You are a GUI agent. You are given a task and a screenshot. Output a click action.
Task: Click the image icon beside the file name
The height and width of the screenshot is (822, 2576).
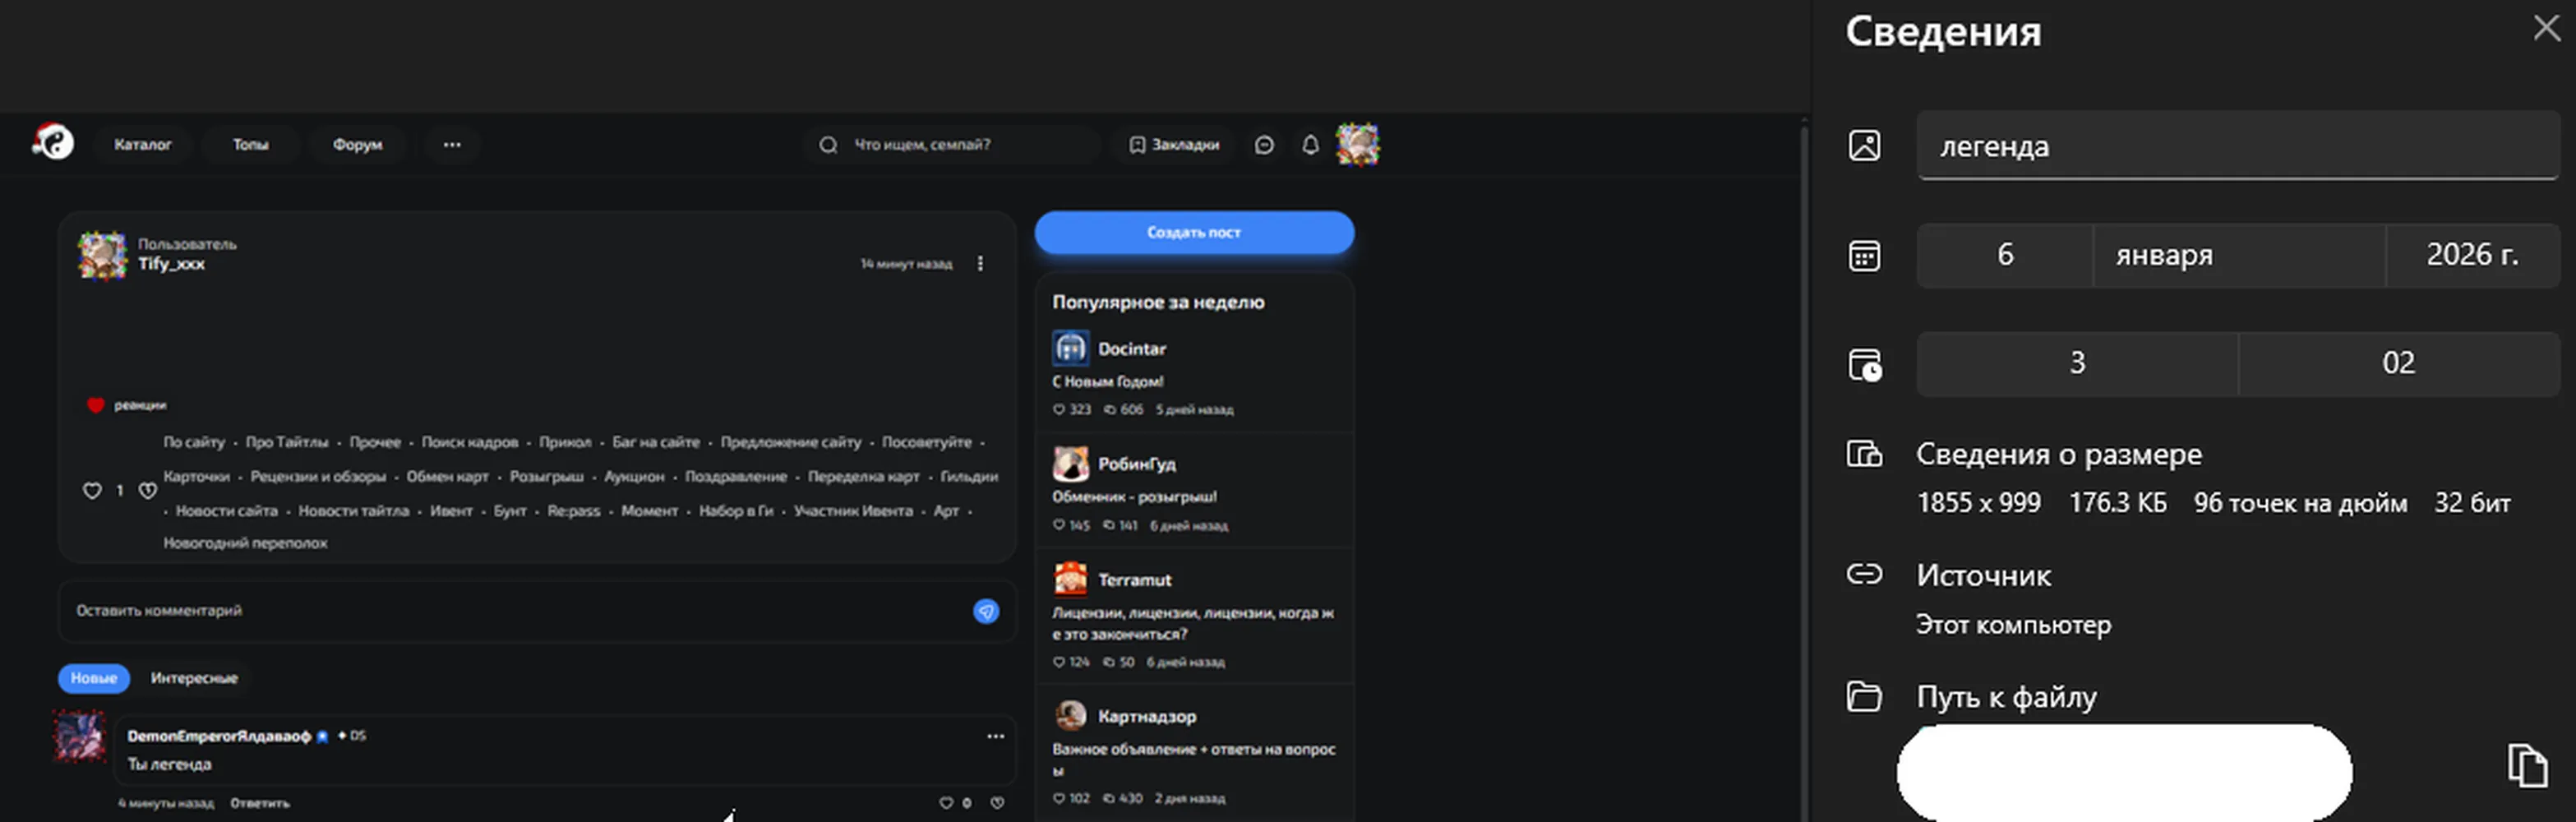pos(1864,145)
